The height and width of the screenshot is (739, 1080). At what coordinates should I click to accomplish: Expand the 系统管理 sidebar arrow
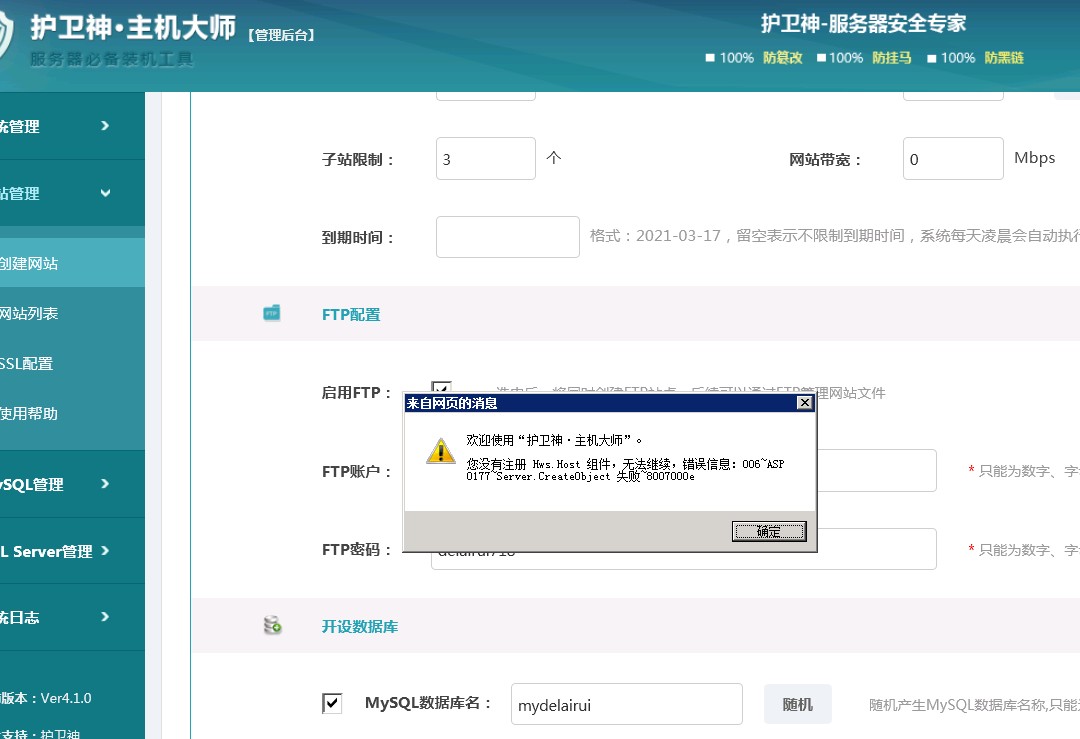click(105, 126)
